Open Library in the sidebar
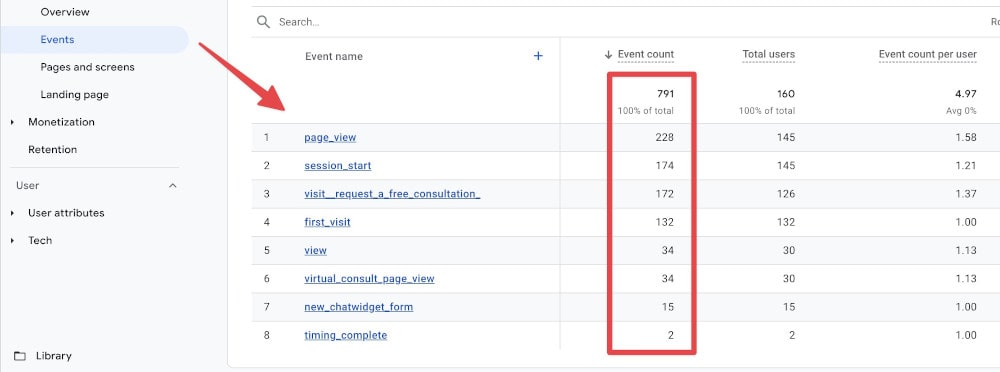 click(54, 356)
